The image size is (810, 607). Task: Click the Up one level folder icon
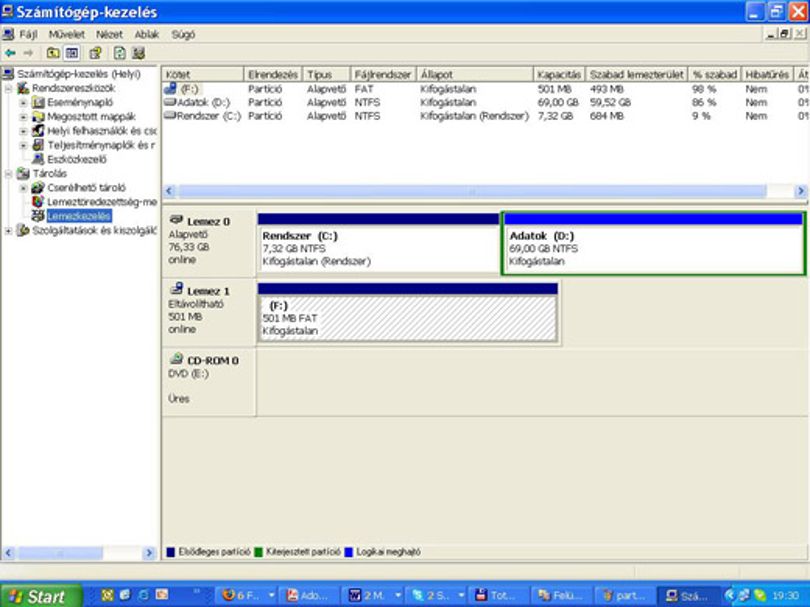point(52,53)
